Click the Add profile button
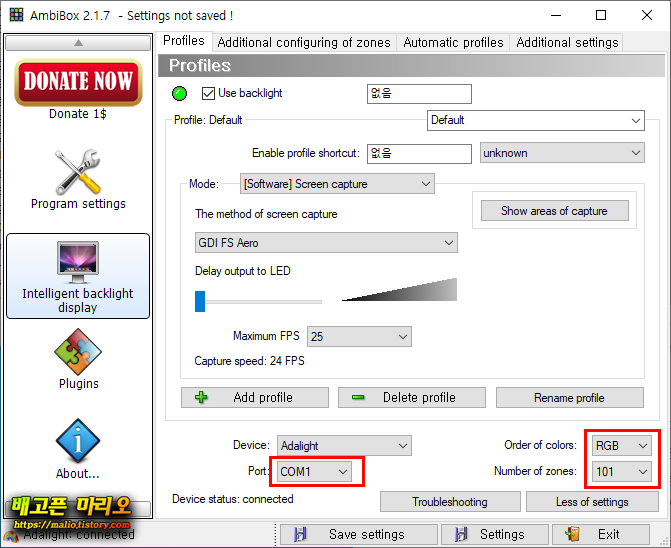The image size is (671, 548). pyautogui.click(x=255, y=397)
